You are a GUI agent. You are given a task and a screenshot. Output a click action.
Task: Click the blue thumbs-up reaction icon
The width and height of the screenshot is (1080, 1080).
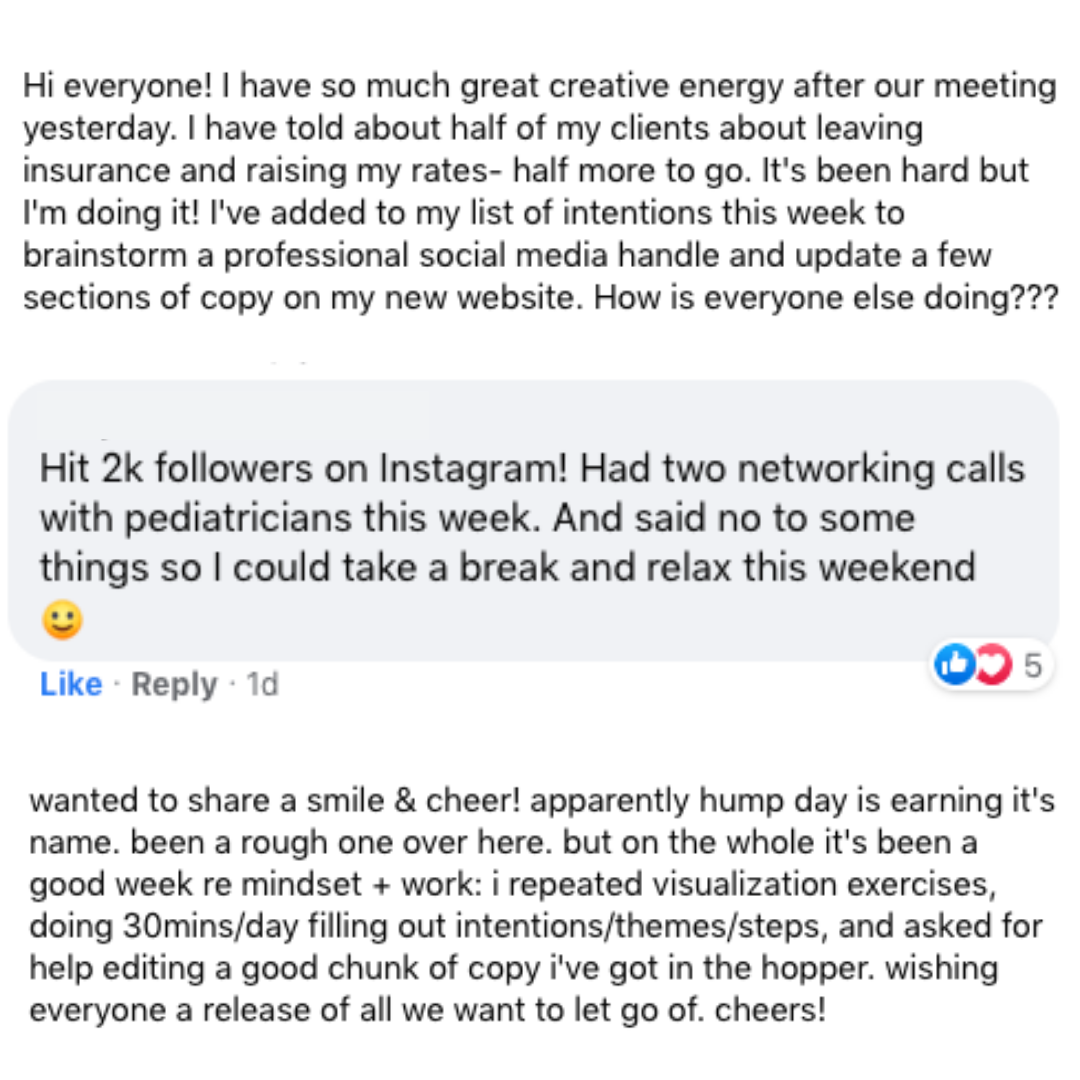click(x=955, y=664)
